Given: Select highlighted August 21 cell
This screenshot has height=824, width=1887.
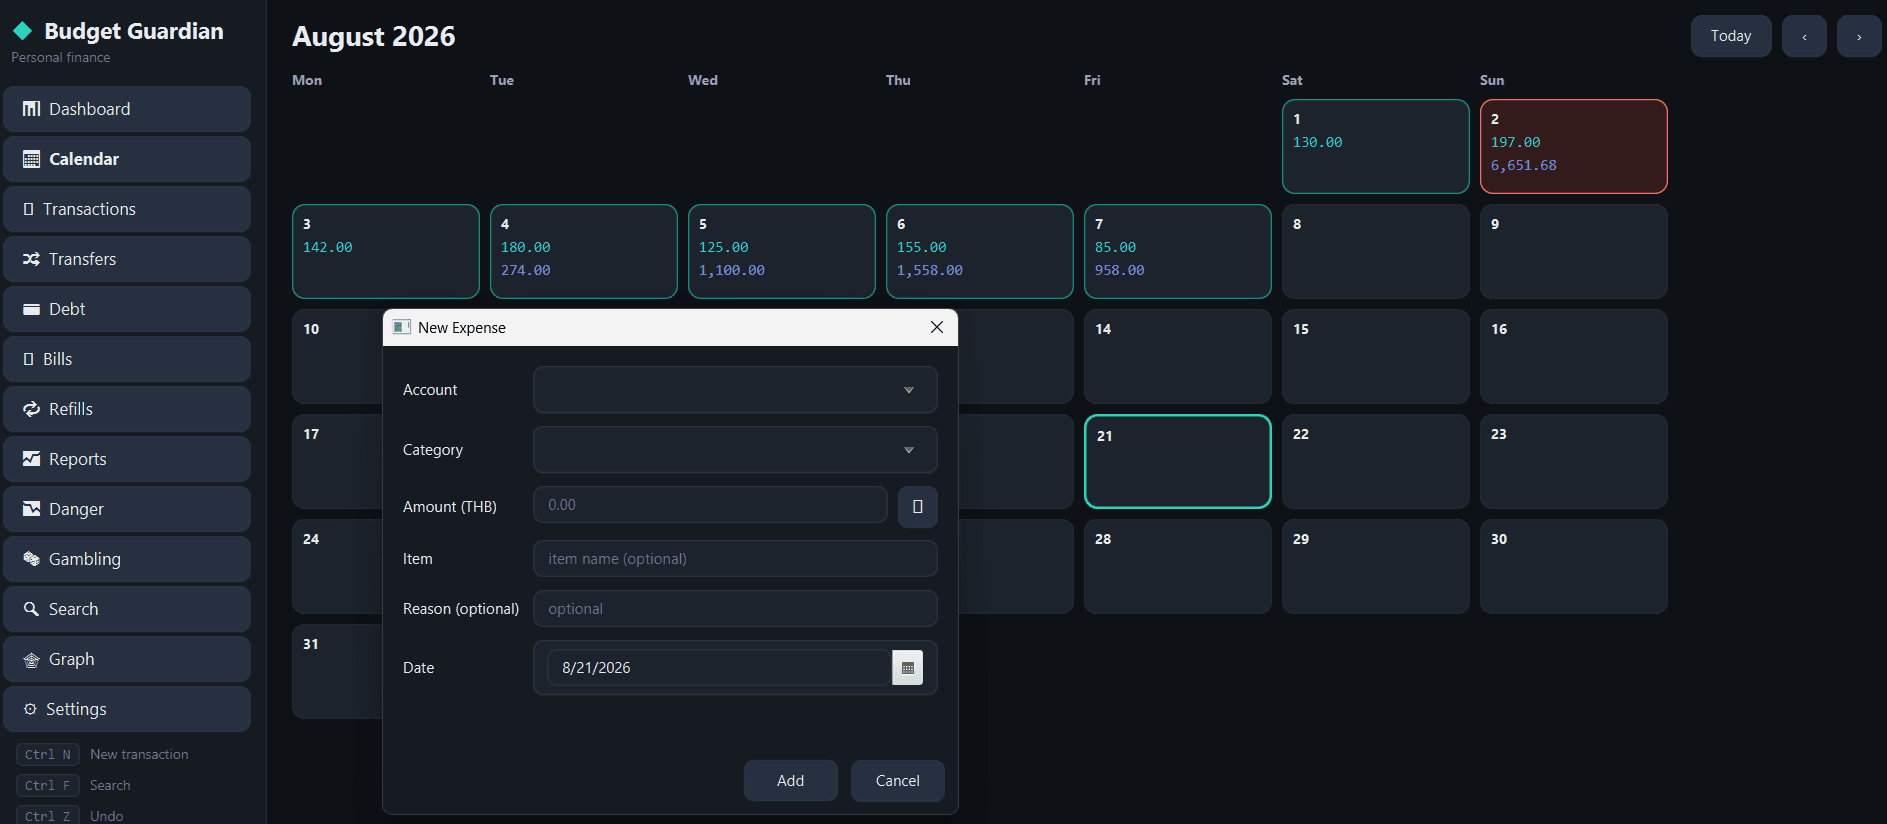Looking at the screenshot, I should (1177, 461).
